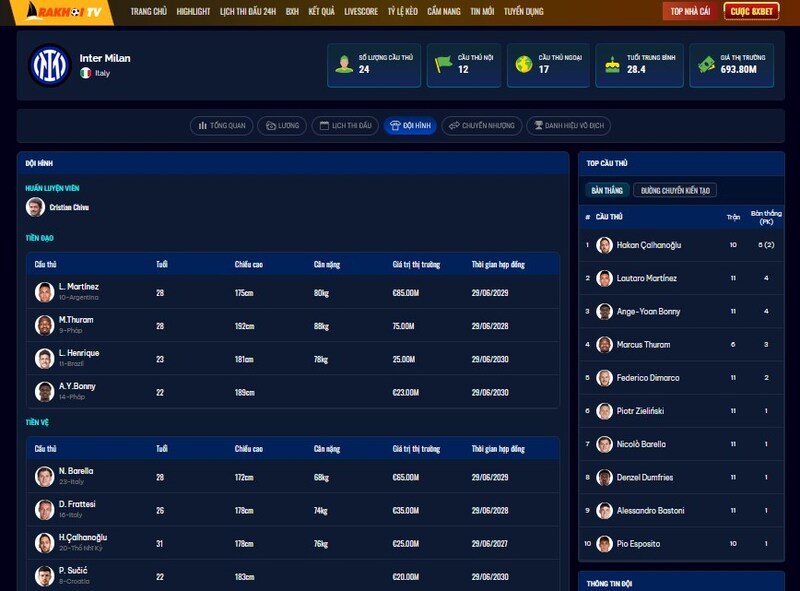Switch to the Chuyển Nhượng tab
This screenshot has width=800, height=591.
click(x=481, y=126)
